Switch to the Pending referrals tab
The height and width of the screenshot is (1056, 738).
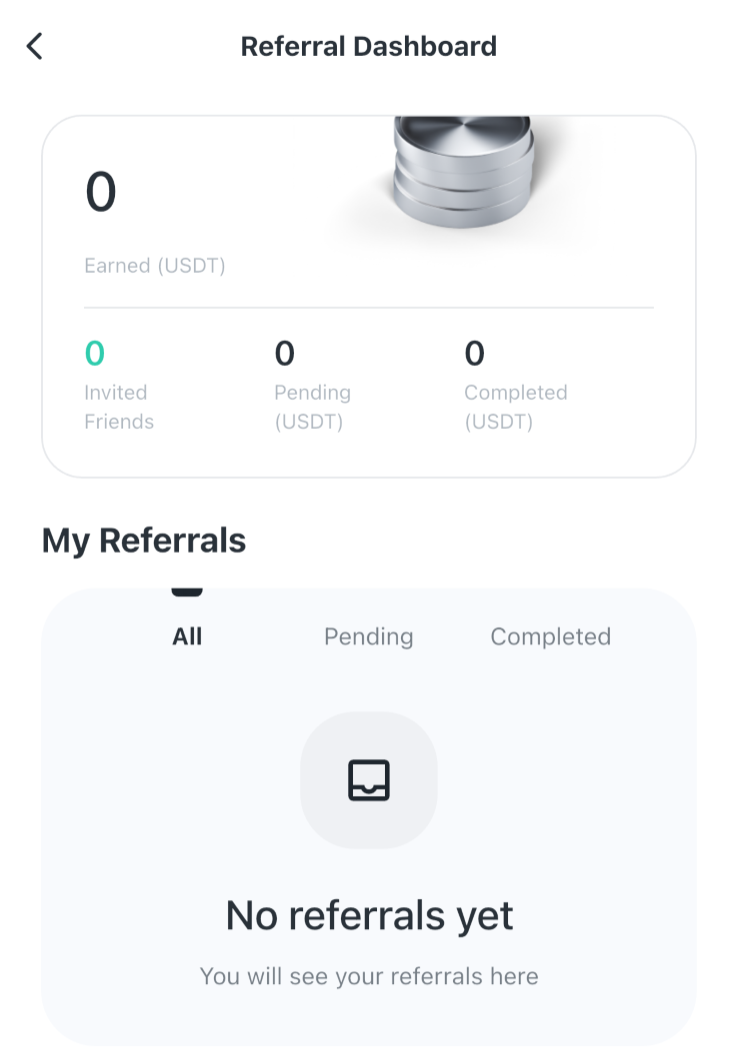point(368,637)
